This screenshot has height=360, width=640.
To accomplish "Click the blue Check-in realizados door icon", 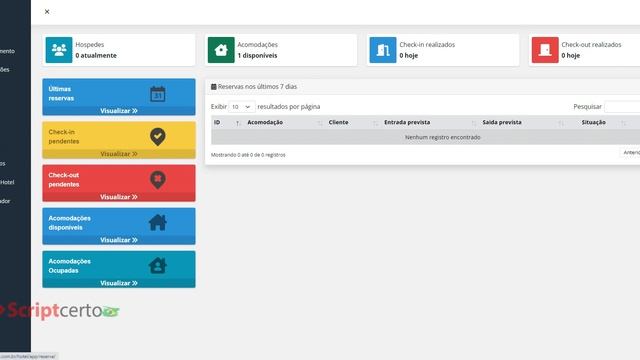I will click(x=383, y=50).
